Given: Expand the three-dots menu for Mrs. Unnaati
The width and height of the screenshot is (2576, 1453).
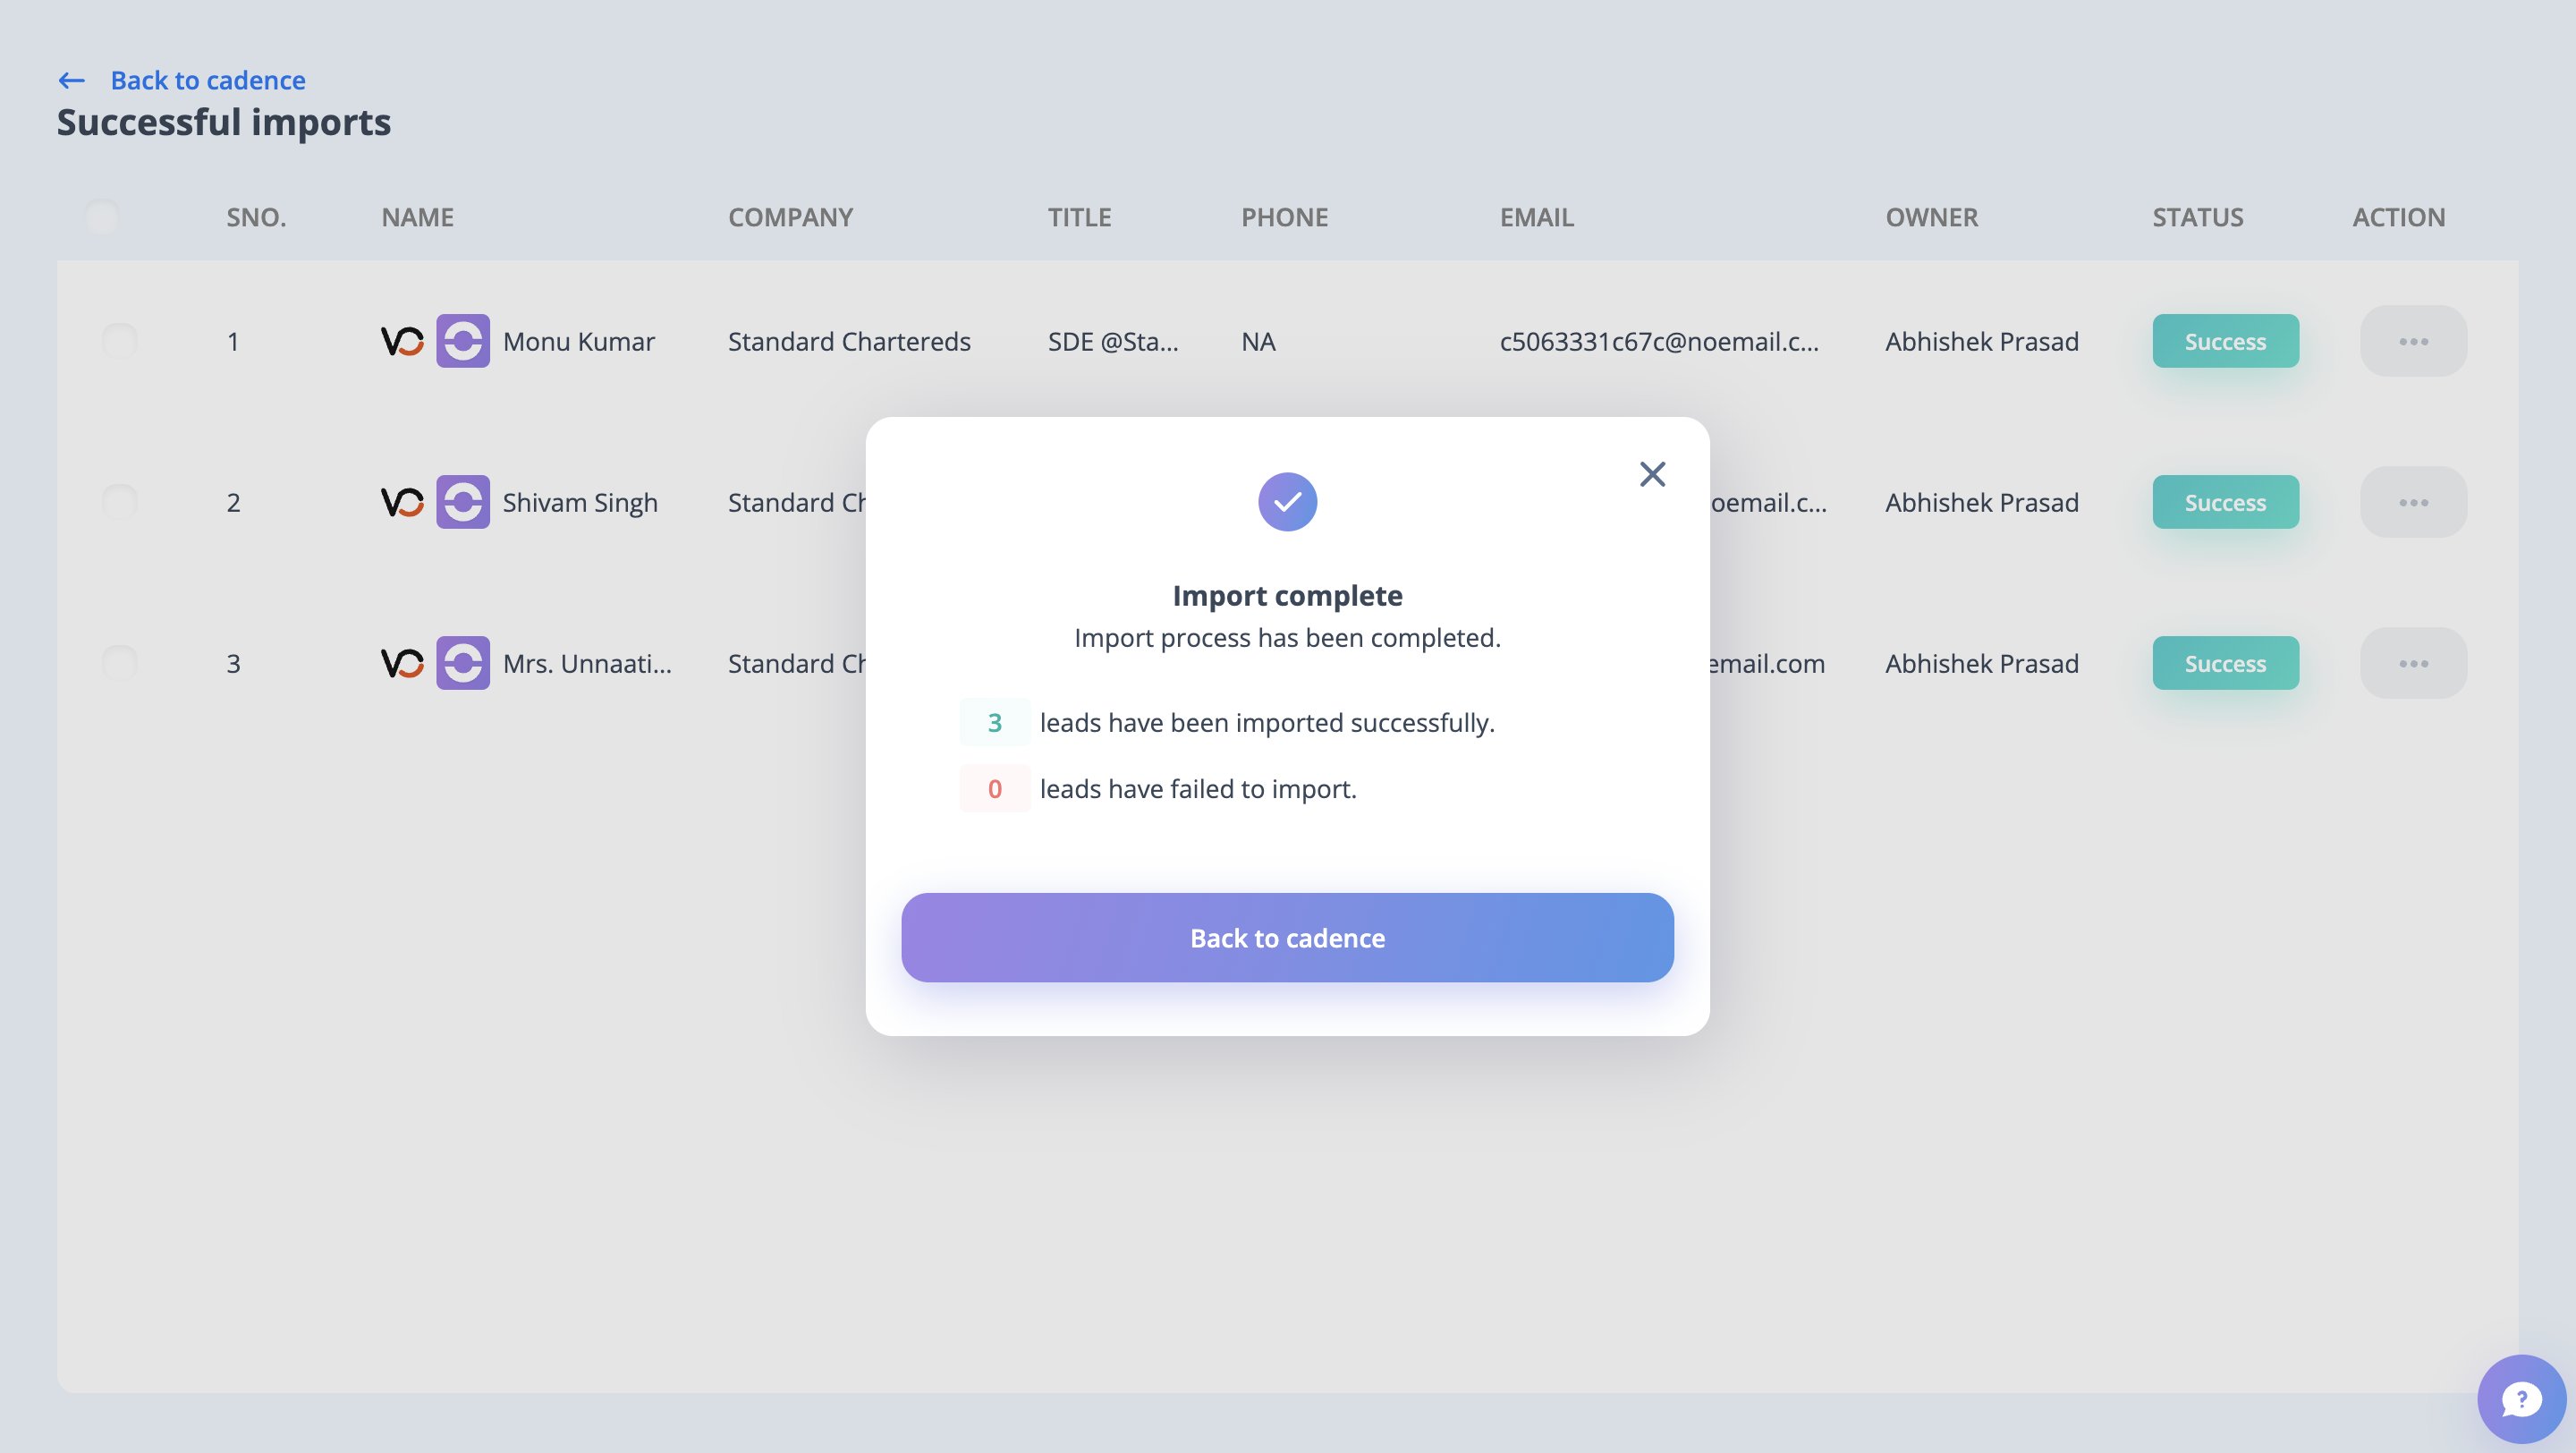Looking at the screenshot, I should pyautogui.click(x=2413, y=663).
